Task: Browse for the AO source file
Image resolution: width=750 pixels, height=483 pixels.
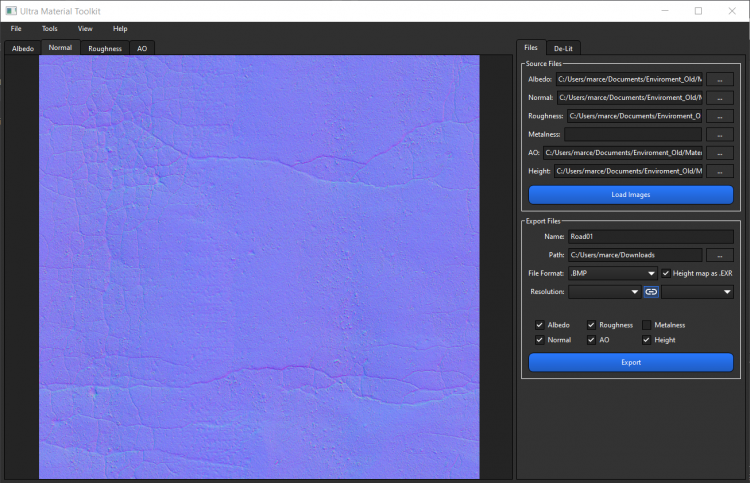Action: [720, 153]
